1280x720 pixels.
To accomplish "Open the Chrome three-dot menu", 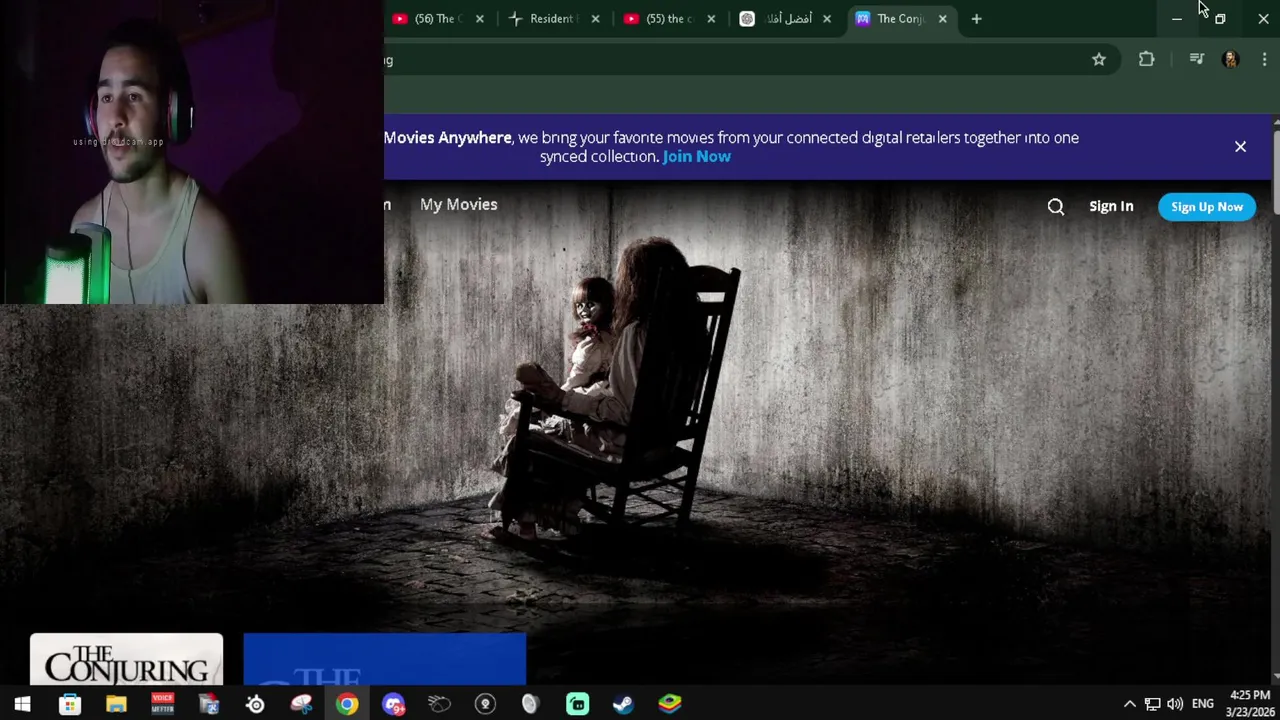I will (x=1264, y=60).
